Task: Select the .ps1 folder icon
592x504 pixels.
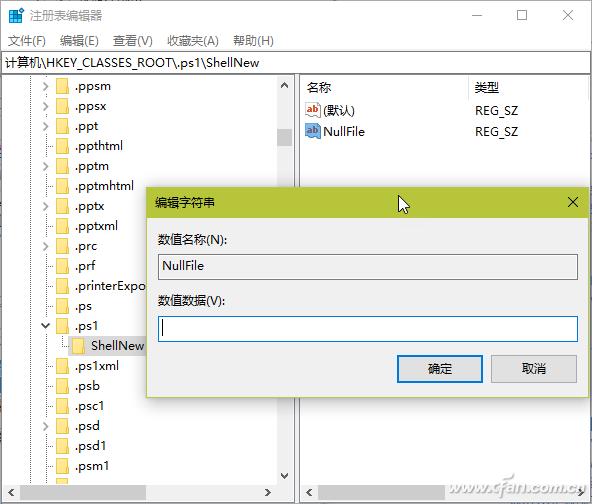Action: pyautogui.click(x=62, y=326)
